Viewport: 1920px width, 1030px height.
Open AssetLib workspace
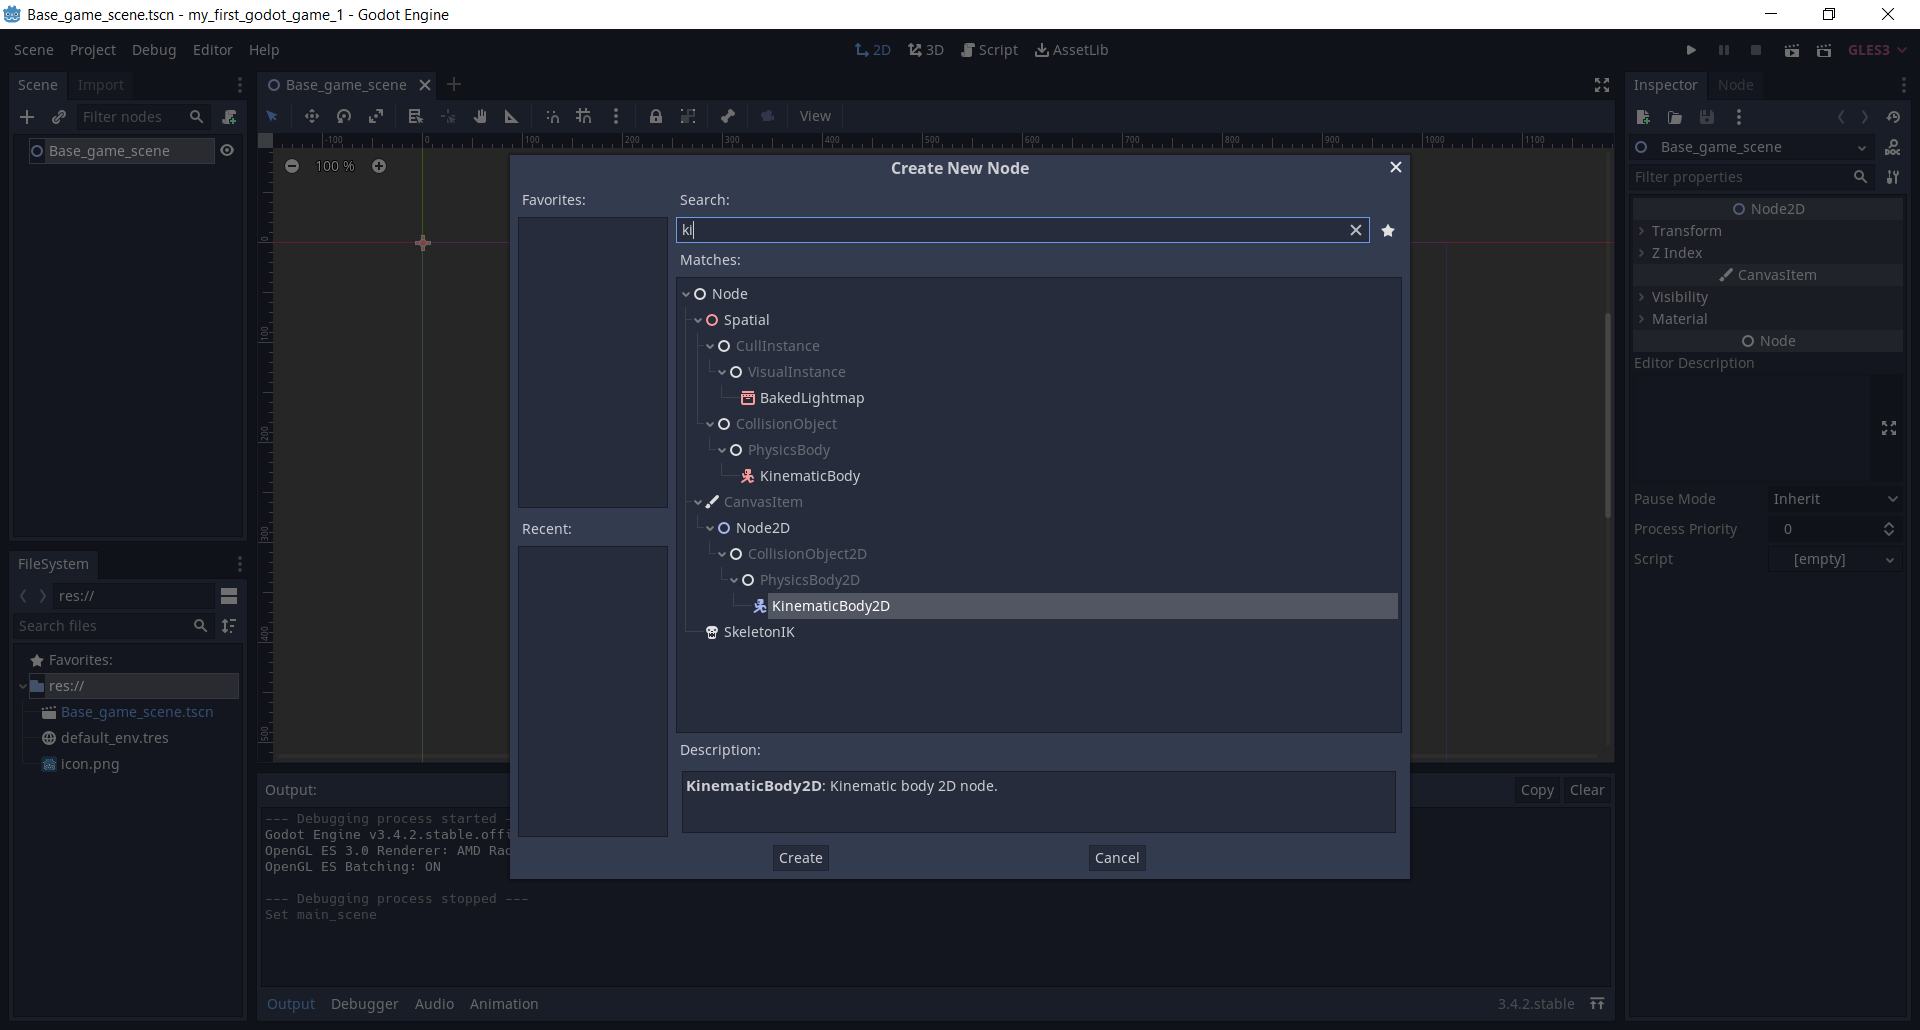[1071, 50]
